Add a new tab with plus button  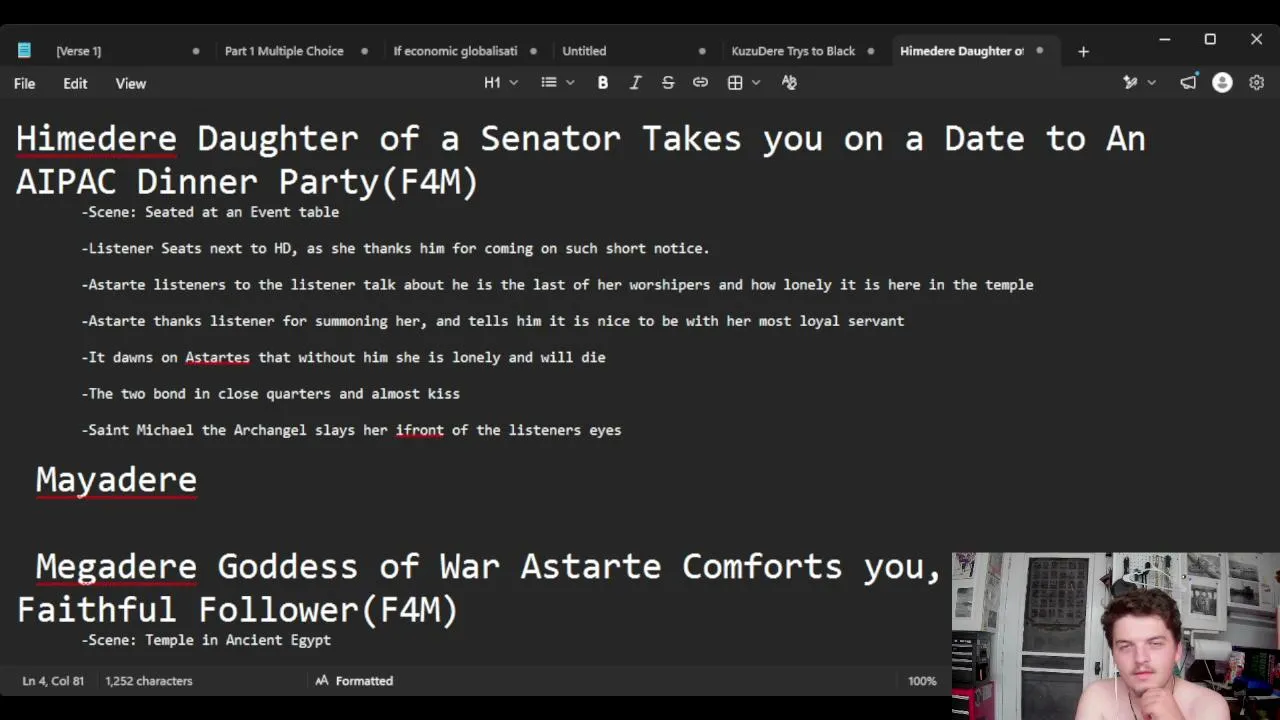point(1083,51)
